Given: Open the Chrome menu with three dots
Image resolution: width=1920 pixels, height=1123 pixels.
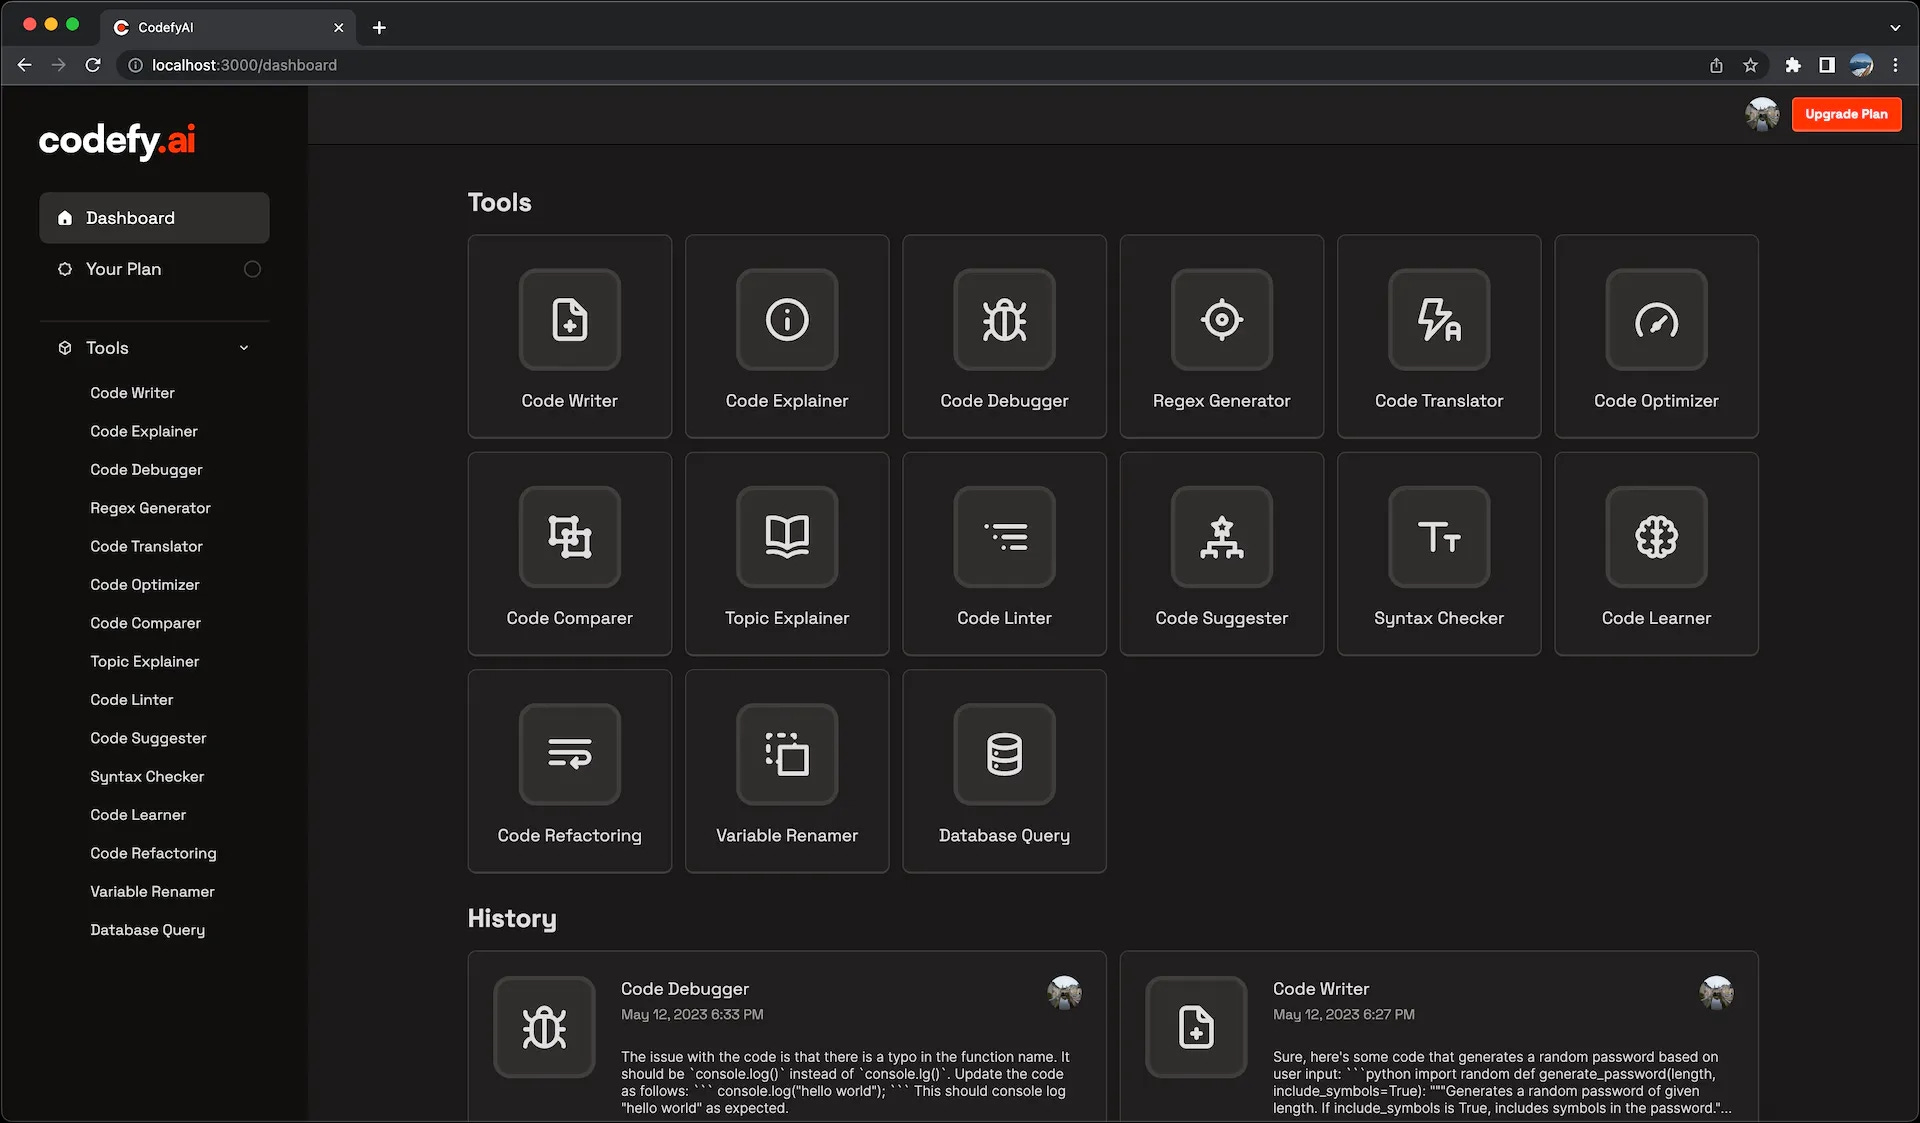Looking at the screenshot, I should 1895,64.
